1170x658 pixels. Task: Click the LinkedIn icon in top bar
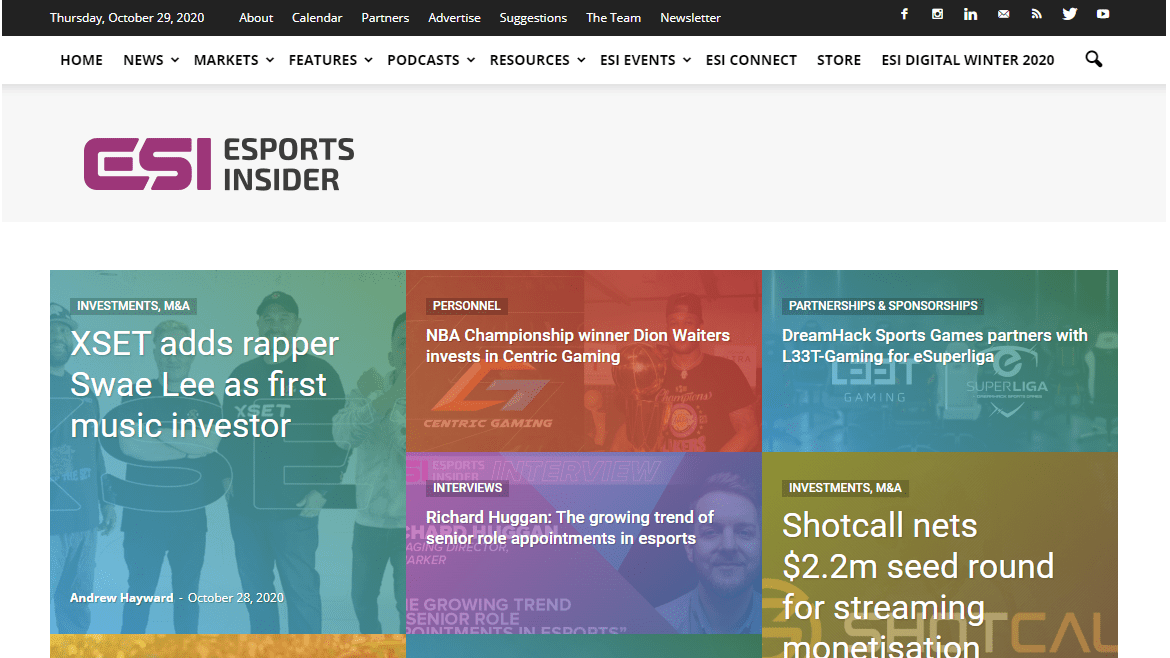tap(970, 15)
